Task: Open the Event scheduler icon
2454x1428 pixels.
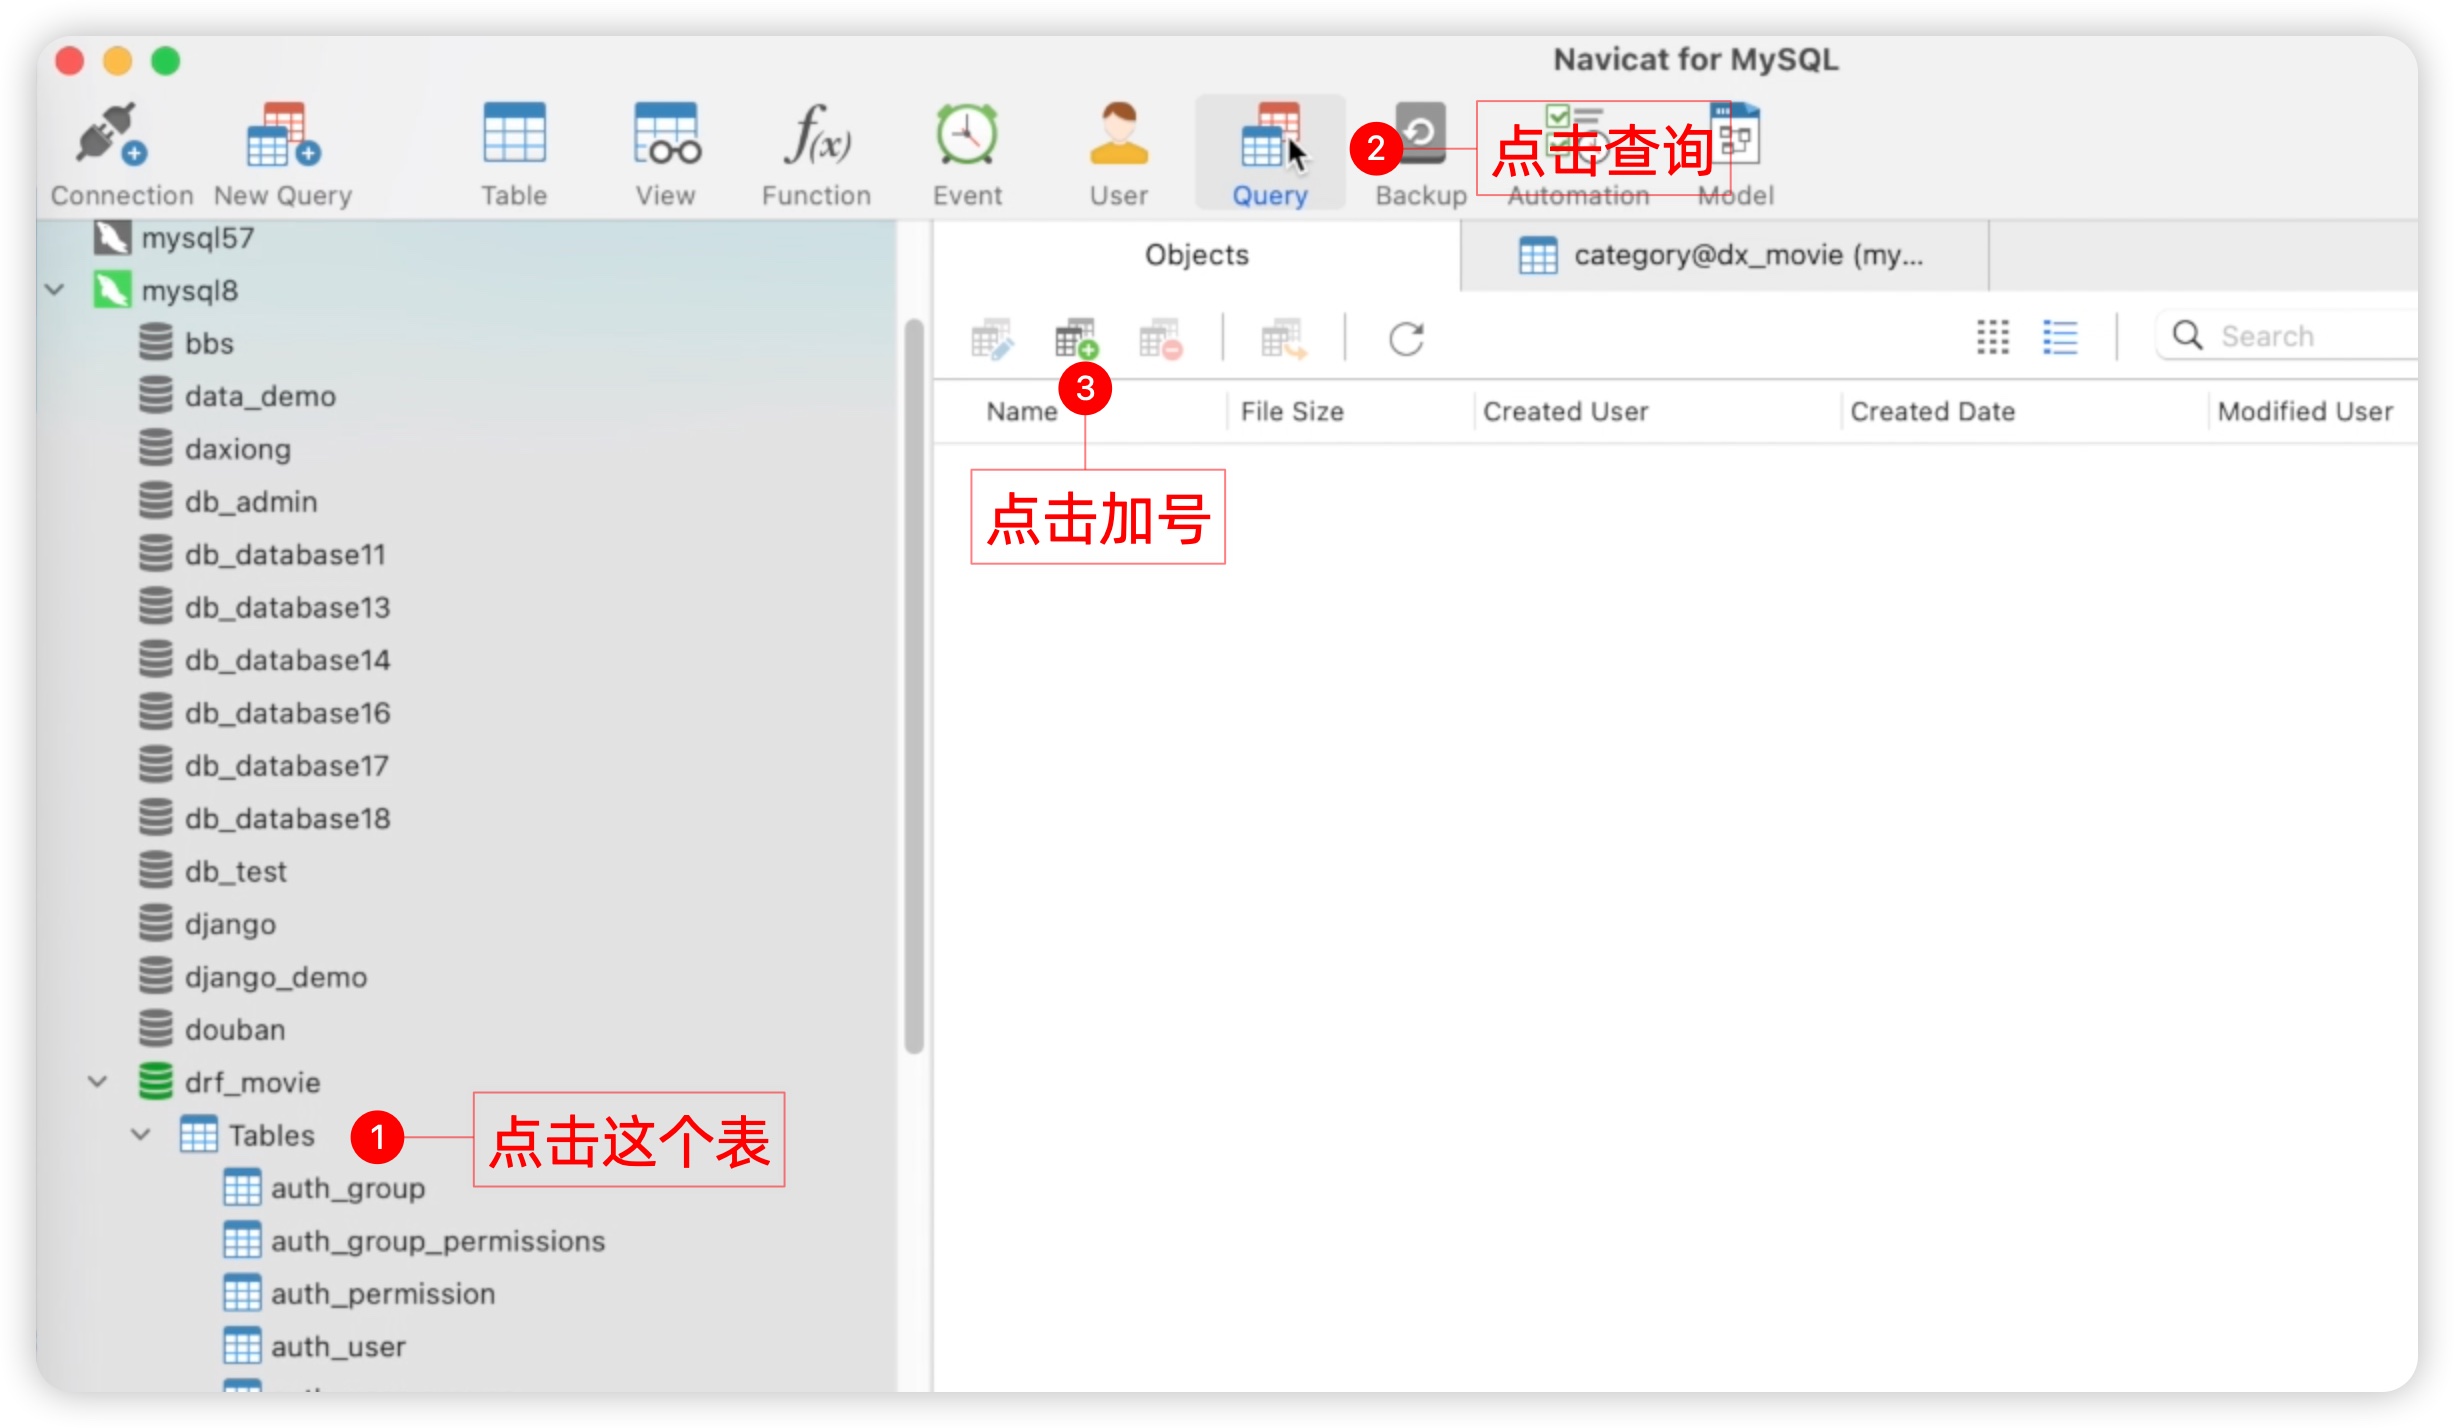Action: 967,153
